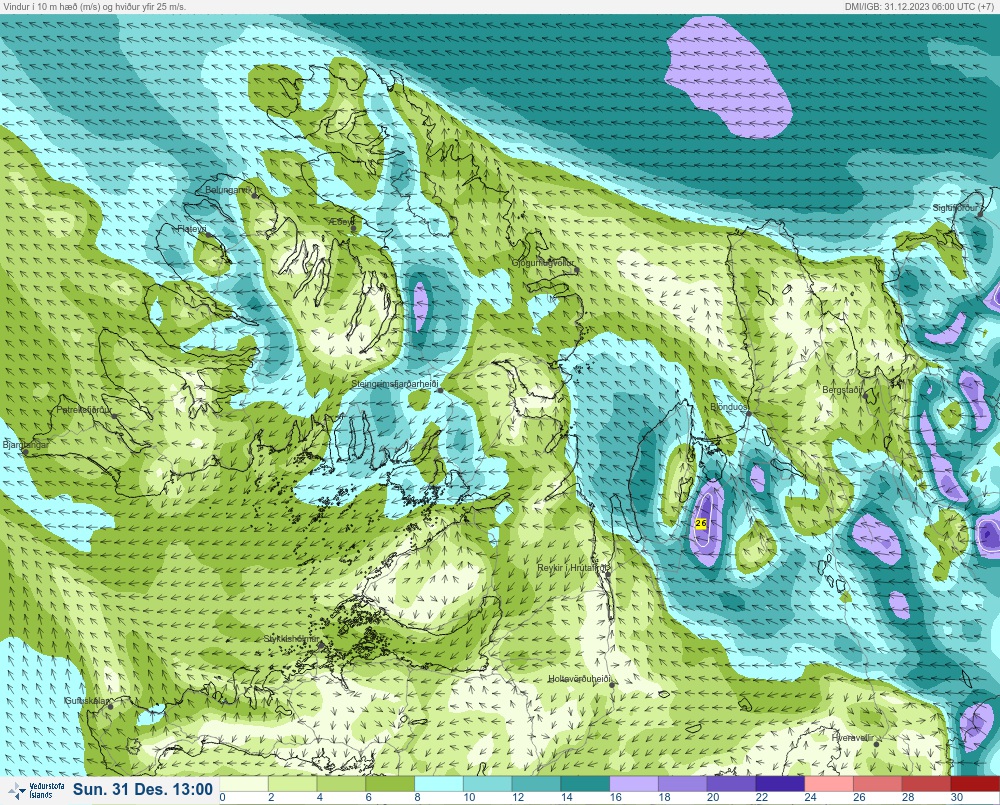
Task: Click the Flateyri station label
Action: click(192, 228)
